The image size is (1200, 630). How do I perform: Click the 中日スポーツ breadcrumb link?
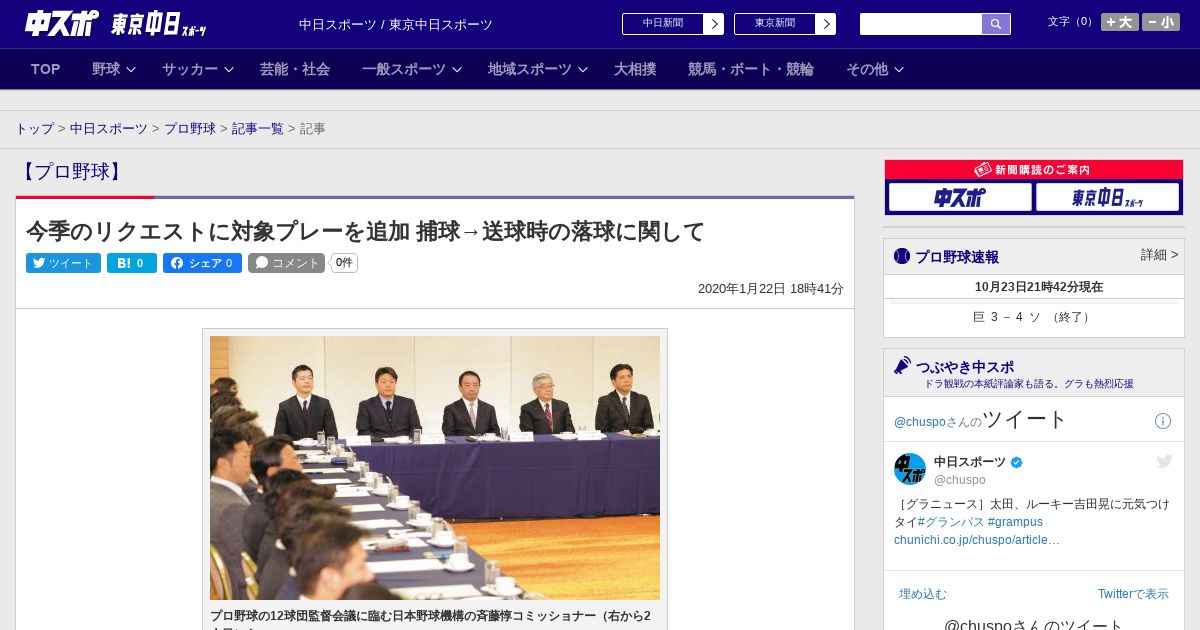tap(109, 129)
